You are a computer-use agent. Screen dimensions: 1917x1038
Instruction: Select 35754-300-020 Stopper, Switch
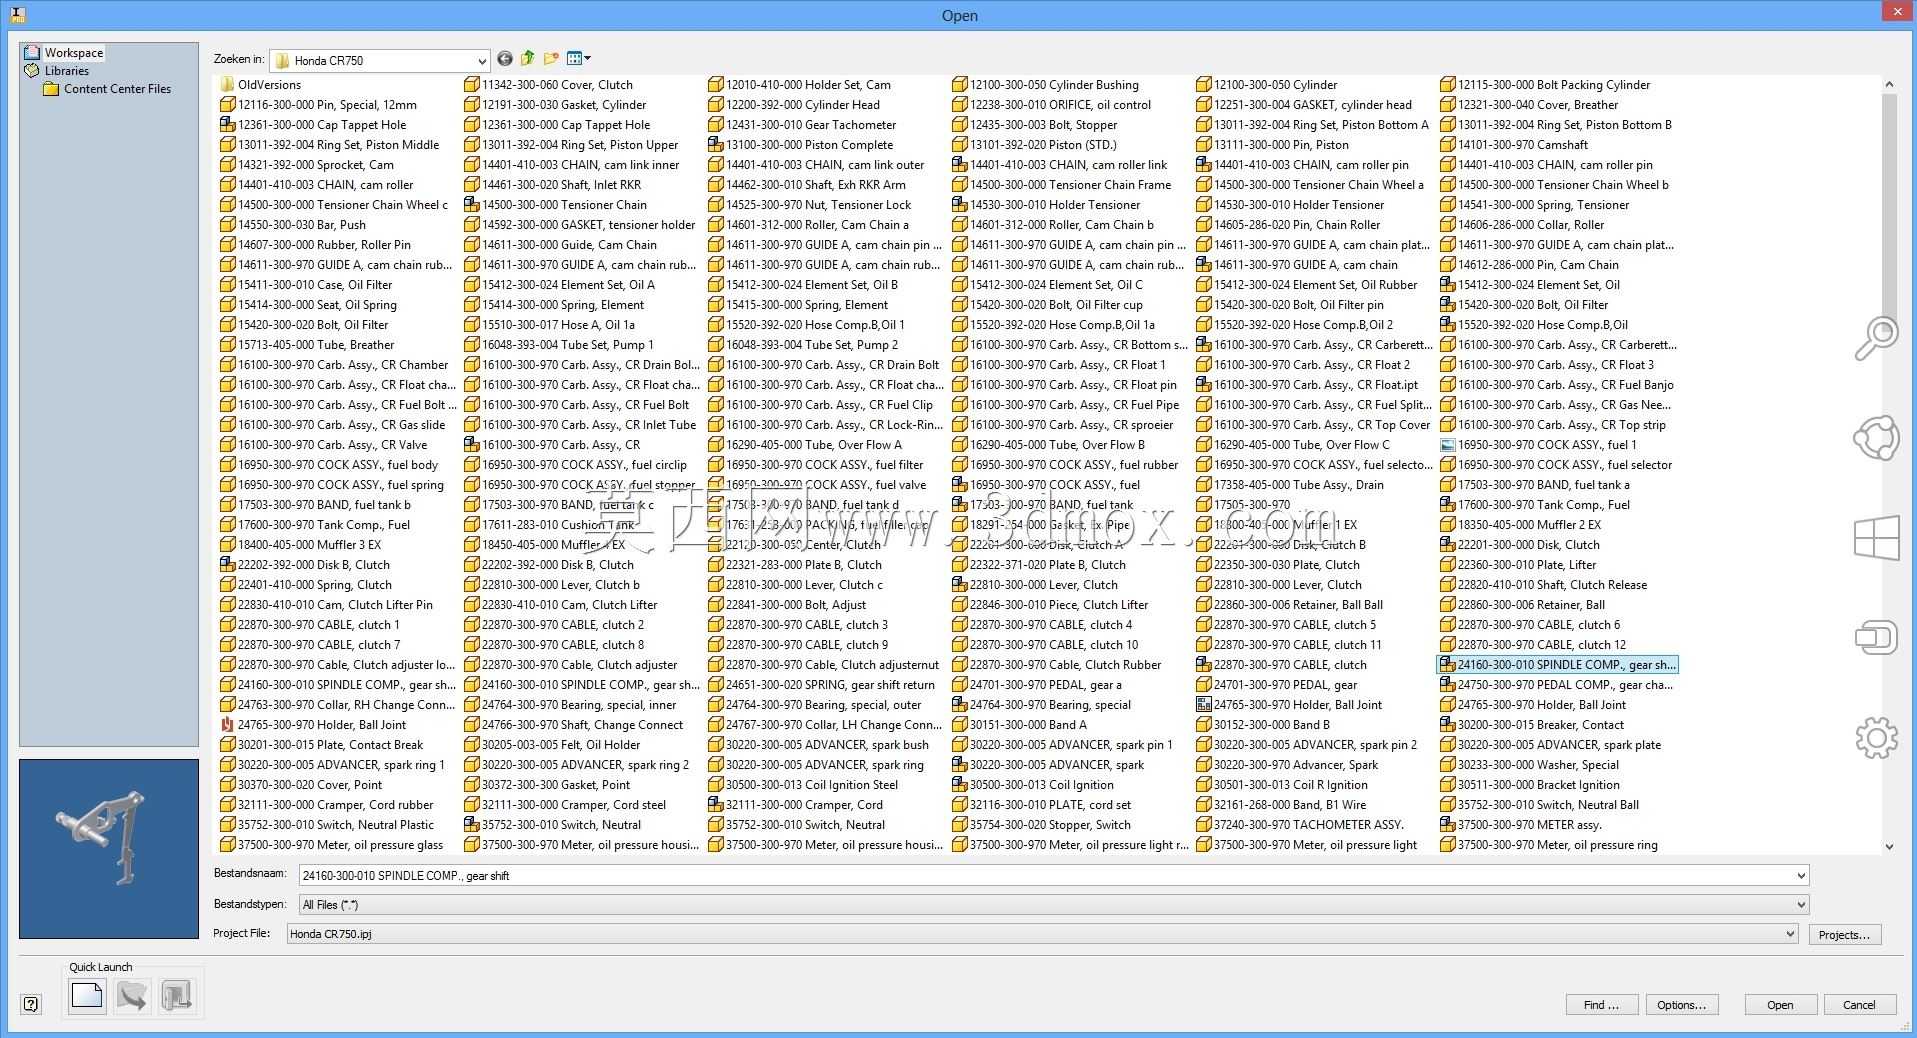pos(1050,825)
